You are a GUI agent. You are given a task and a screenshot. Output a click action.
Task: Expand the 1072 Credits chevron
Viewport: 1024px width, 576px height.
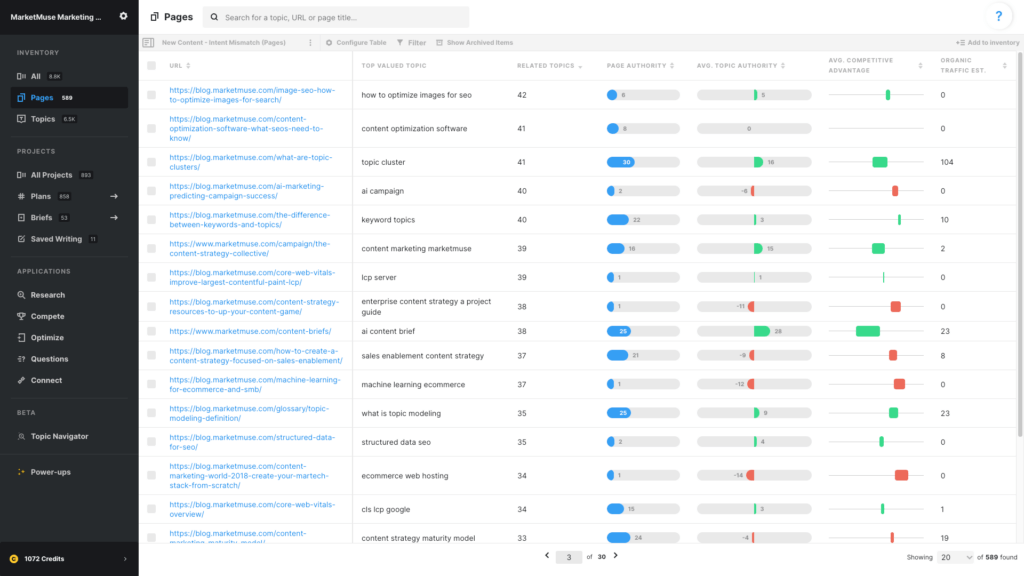click(125, 559)
